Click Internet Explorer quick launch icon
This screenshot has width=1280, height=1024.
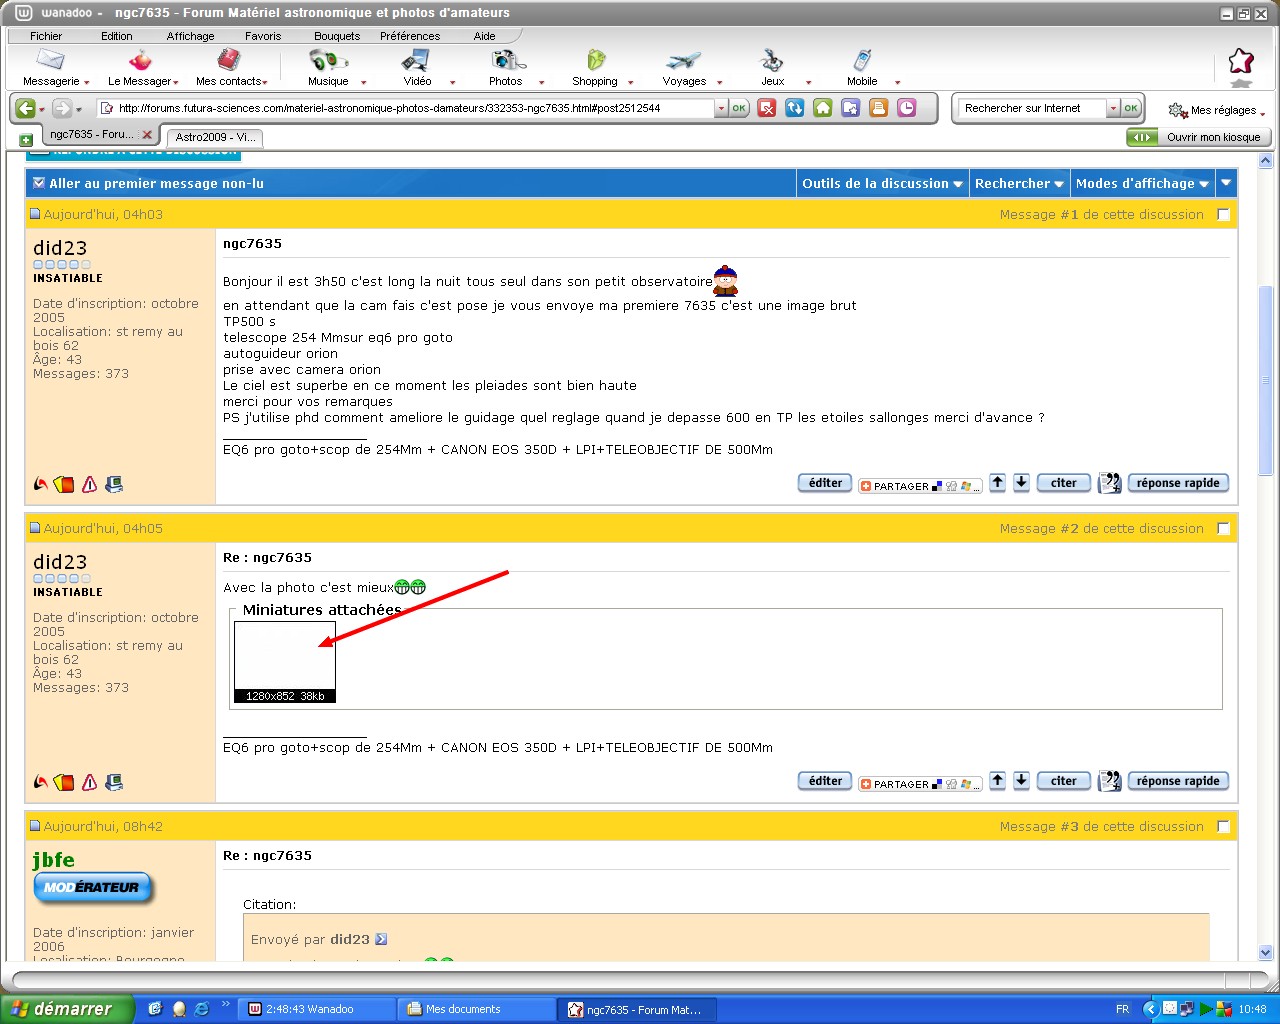[x=202, y=1009]
